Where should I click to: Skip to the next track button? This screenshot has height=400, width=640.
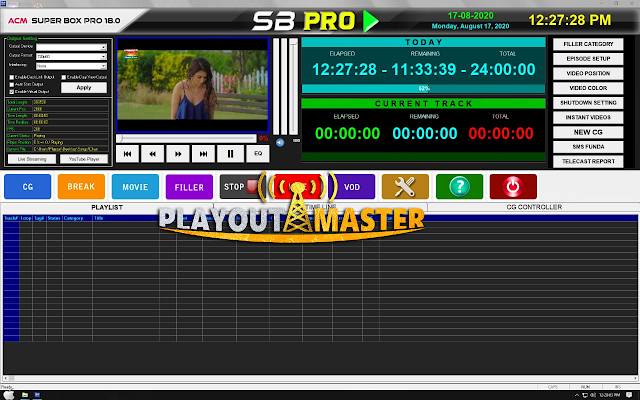pos(203,154)
